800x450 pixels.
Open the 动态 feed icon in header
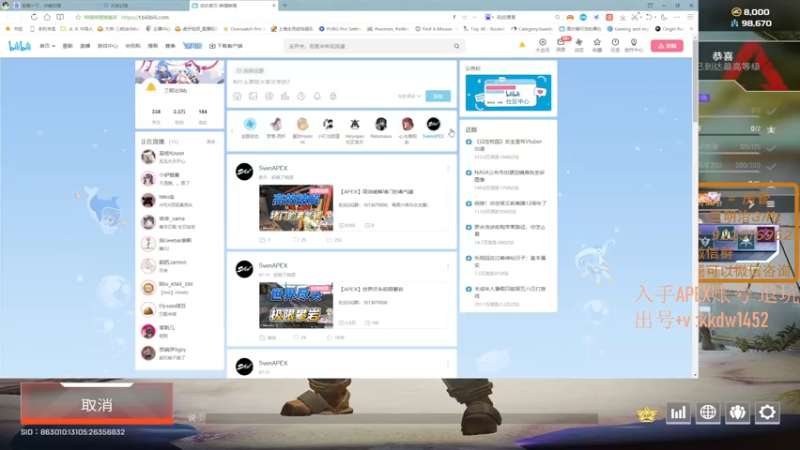pyautogui.click(x=579, y=45)
